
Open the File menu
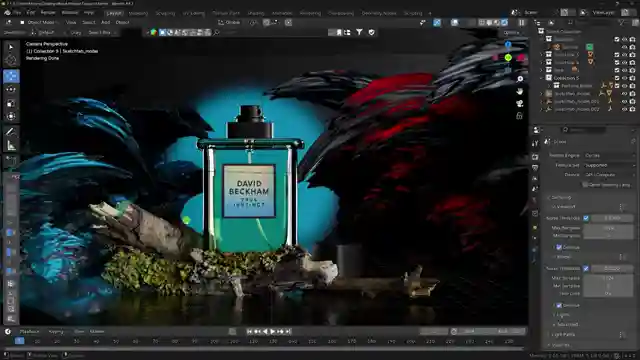coord(17,13)
